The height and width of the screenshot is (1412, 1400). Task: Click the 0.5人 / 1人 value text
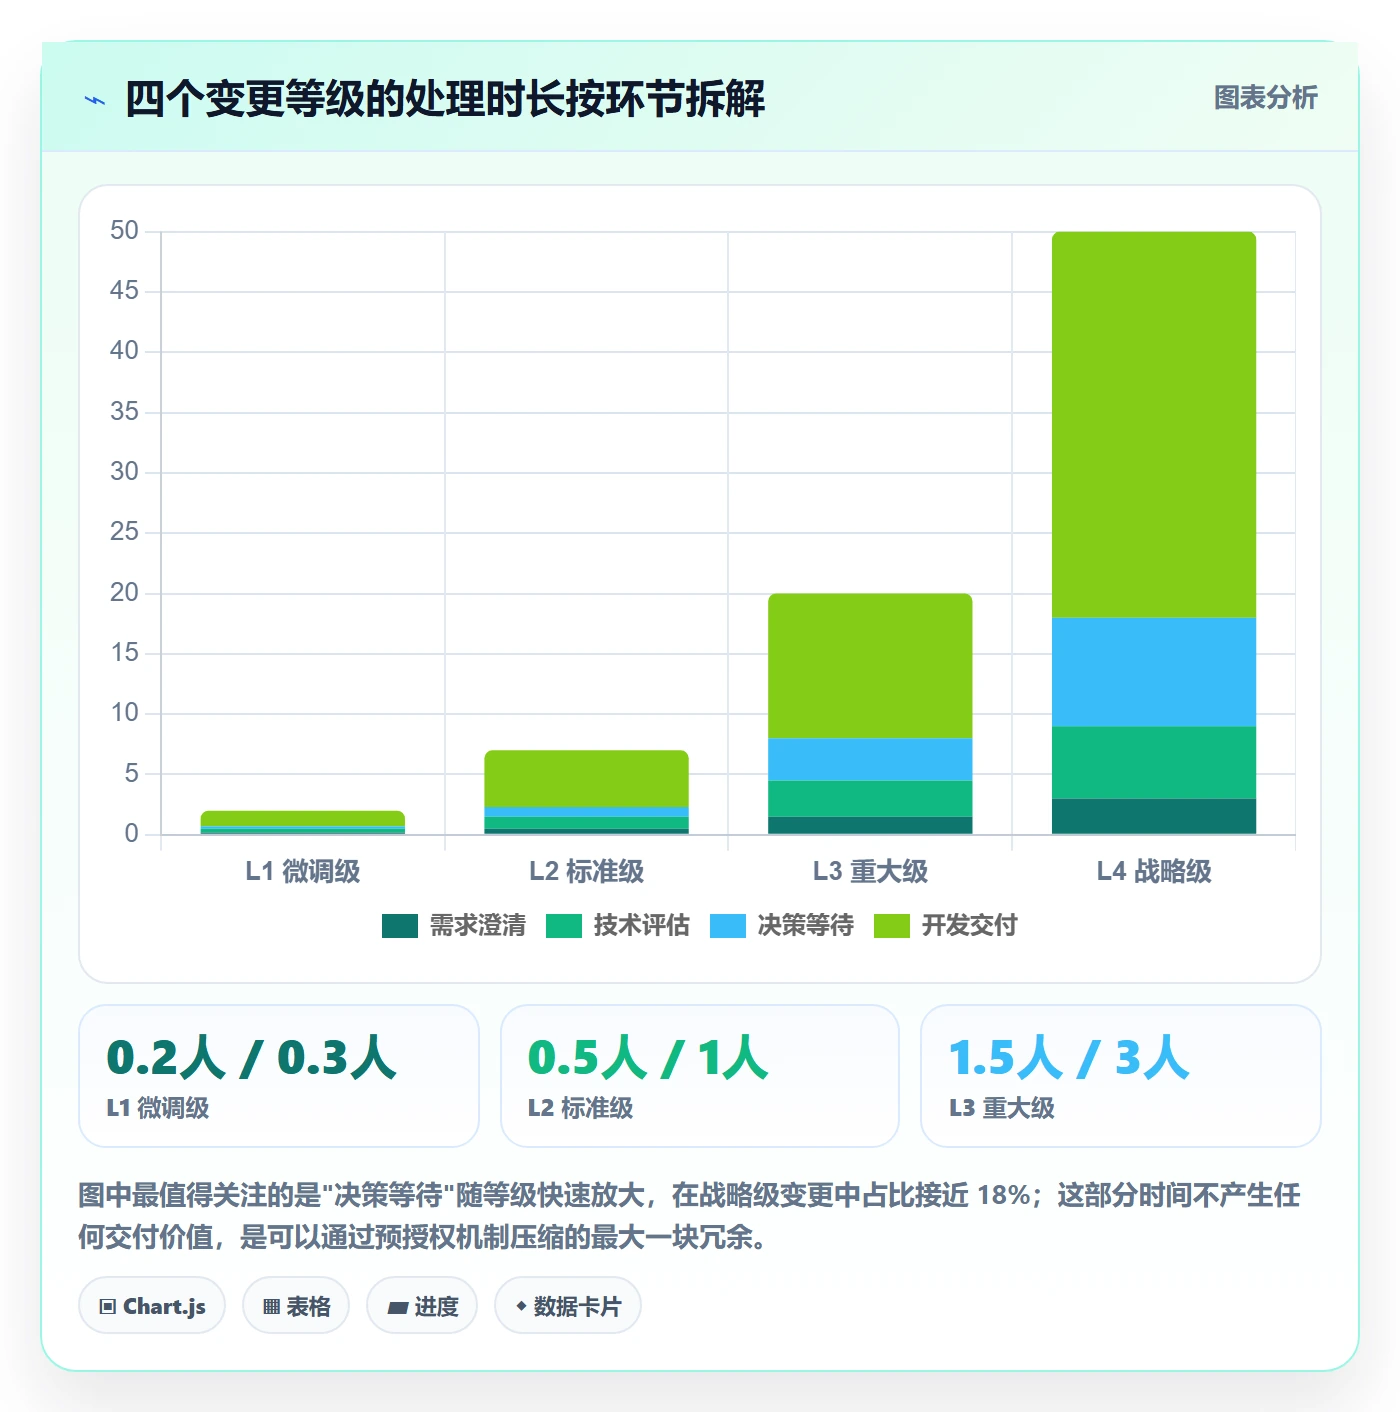[x=648, y=1058]
